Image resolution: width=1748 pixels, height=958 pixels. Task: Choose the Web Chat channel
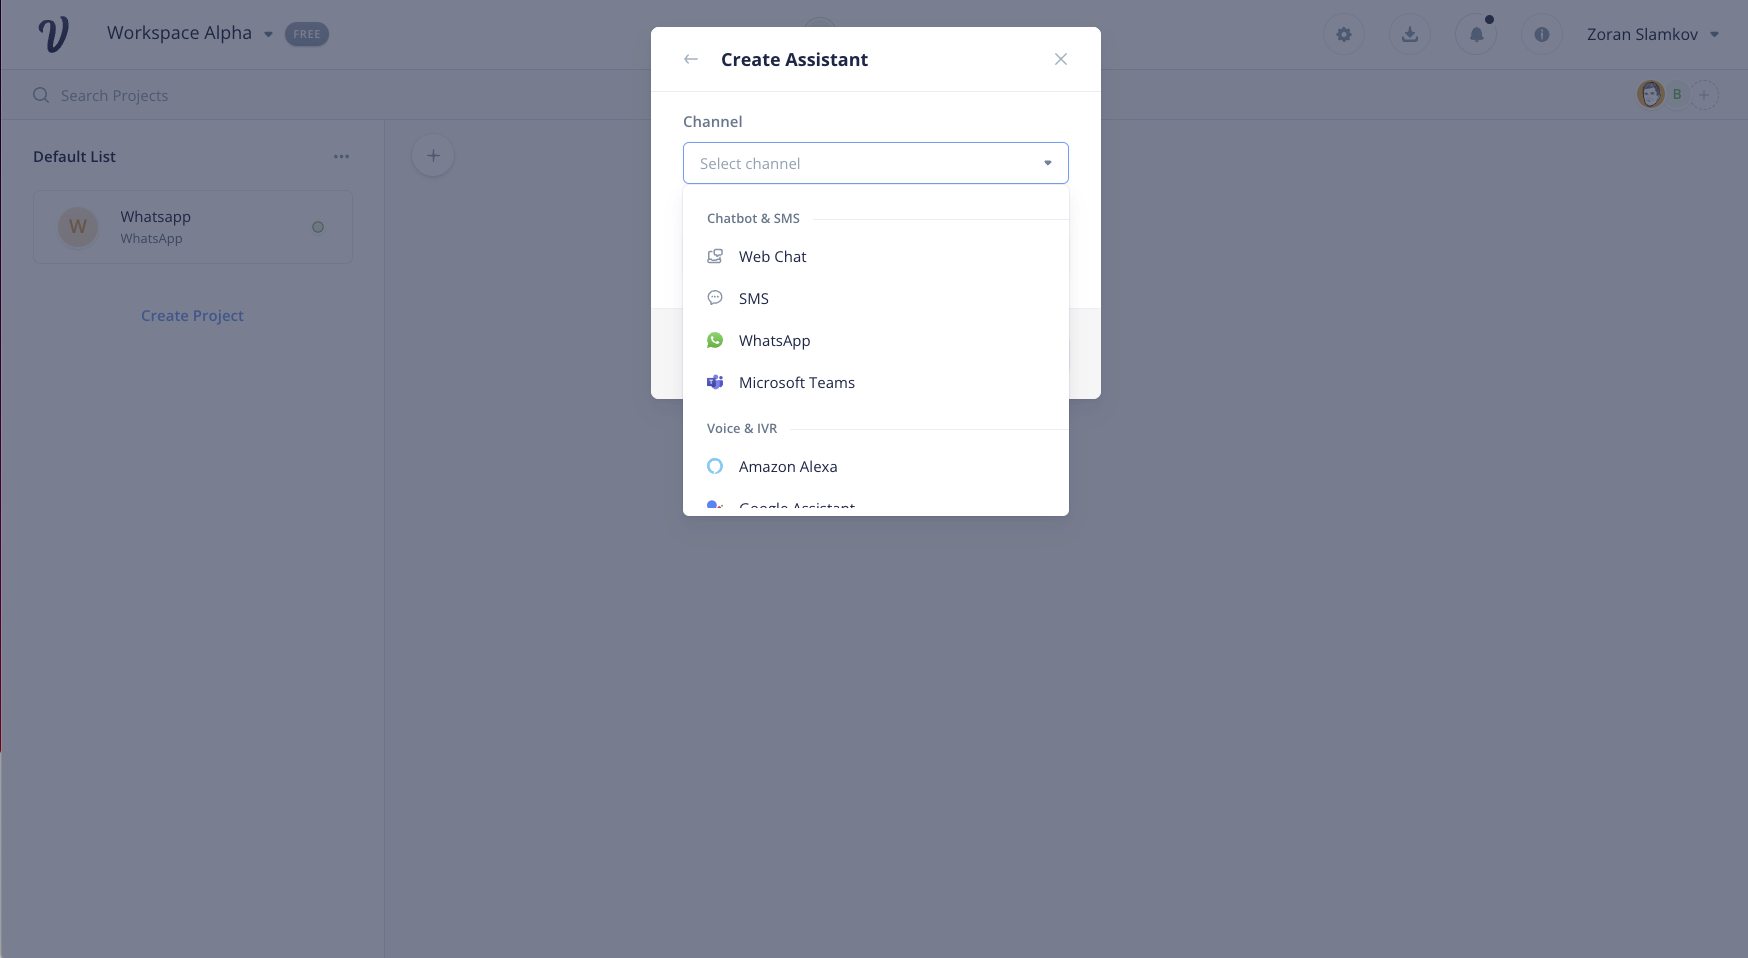tap(876, 257)
